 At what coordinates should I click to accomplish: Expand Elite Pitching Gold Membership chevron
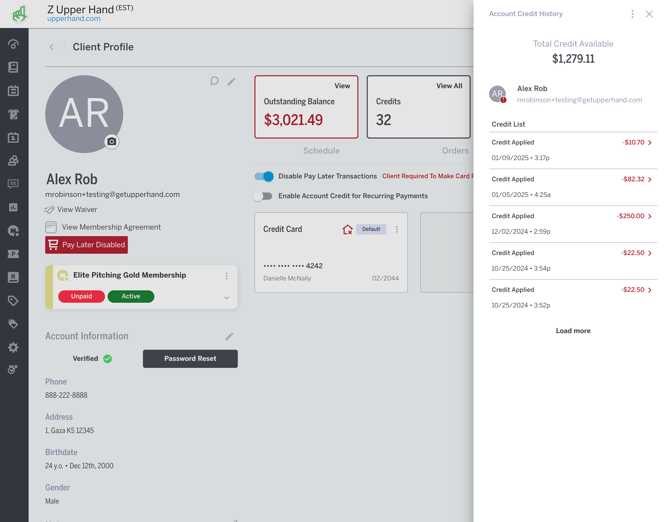tap(227, 297)
